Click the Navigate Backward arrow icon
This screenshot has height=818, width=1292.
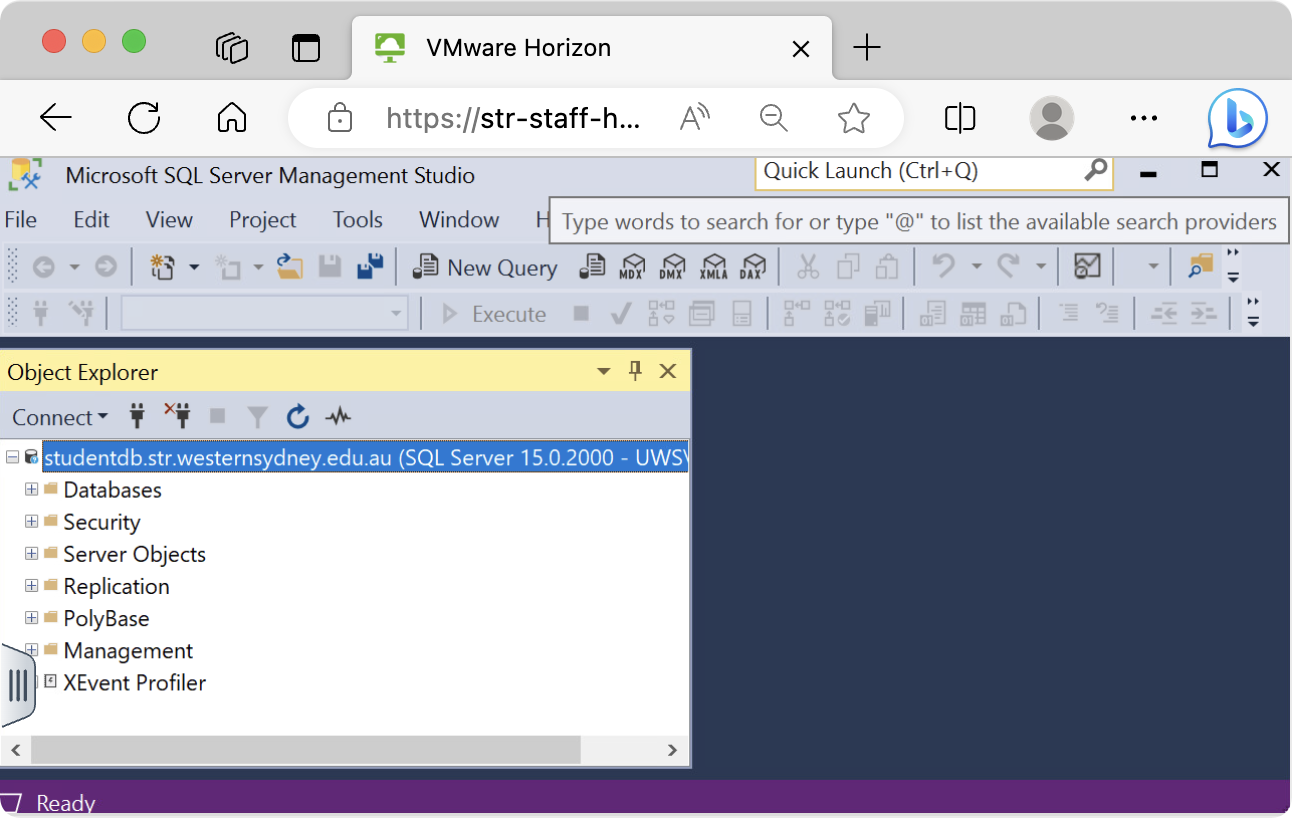43,267
